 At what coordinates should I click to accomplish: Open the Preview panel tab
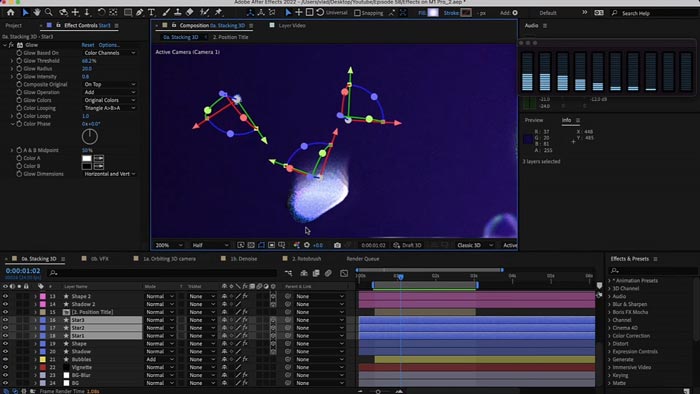pyautogui.click(x=534, y=120)
